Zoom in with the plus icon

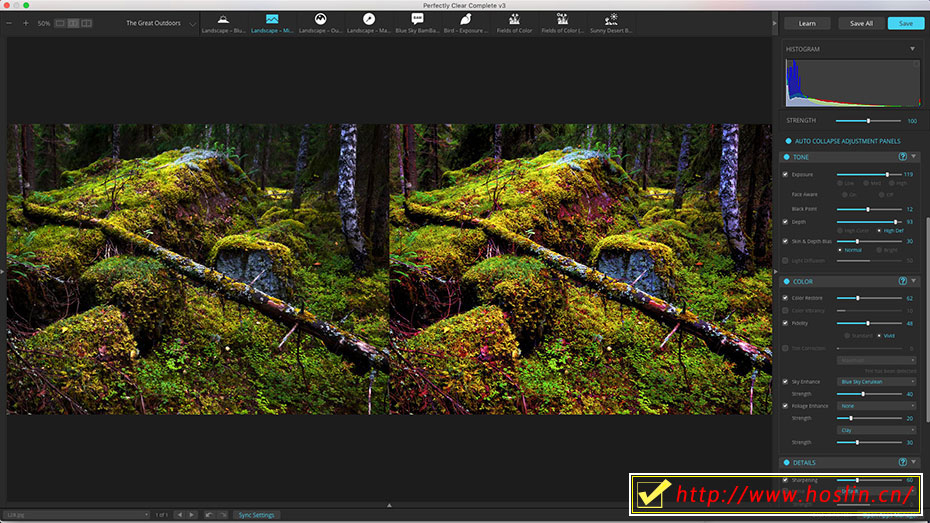[26, 23]
